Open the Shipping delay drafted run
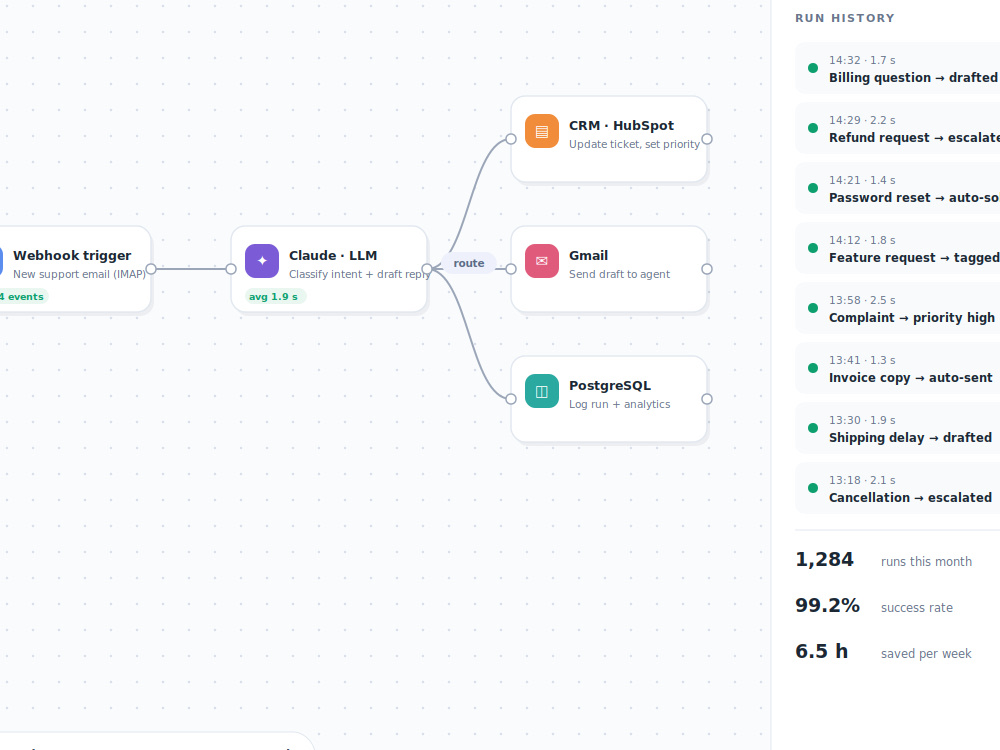Viewport: 1000px width, 750px height. (x=897, y=428)
